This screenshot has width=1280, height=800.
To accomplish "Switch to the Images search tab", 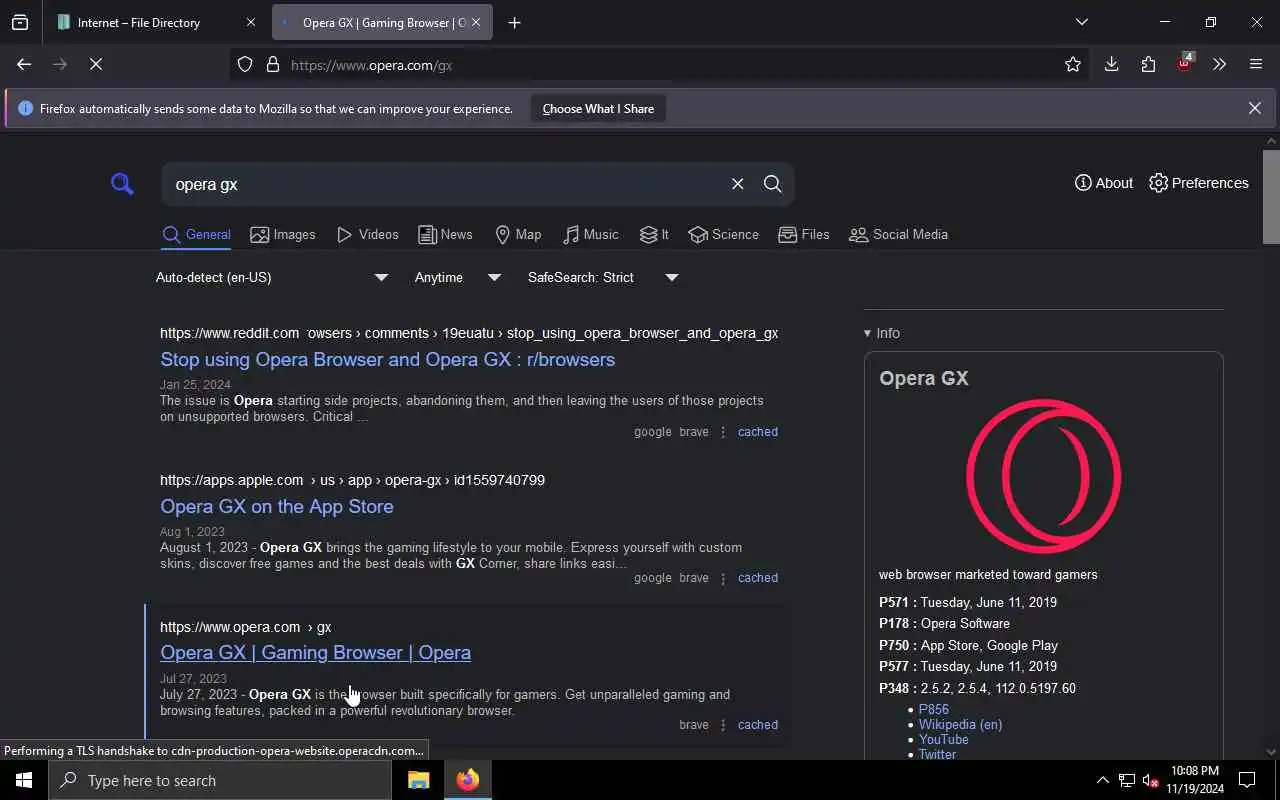I will (x=283, y=235).
